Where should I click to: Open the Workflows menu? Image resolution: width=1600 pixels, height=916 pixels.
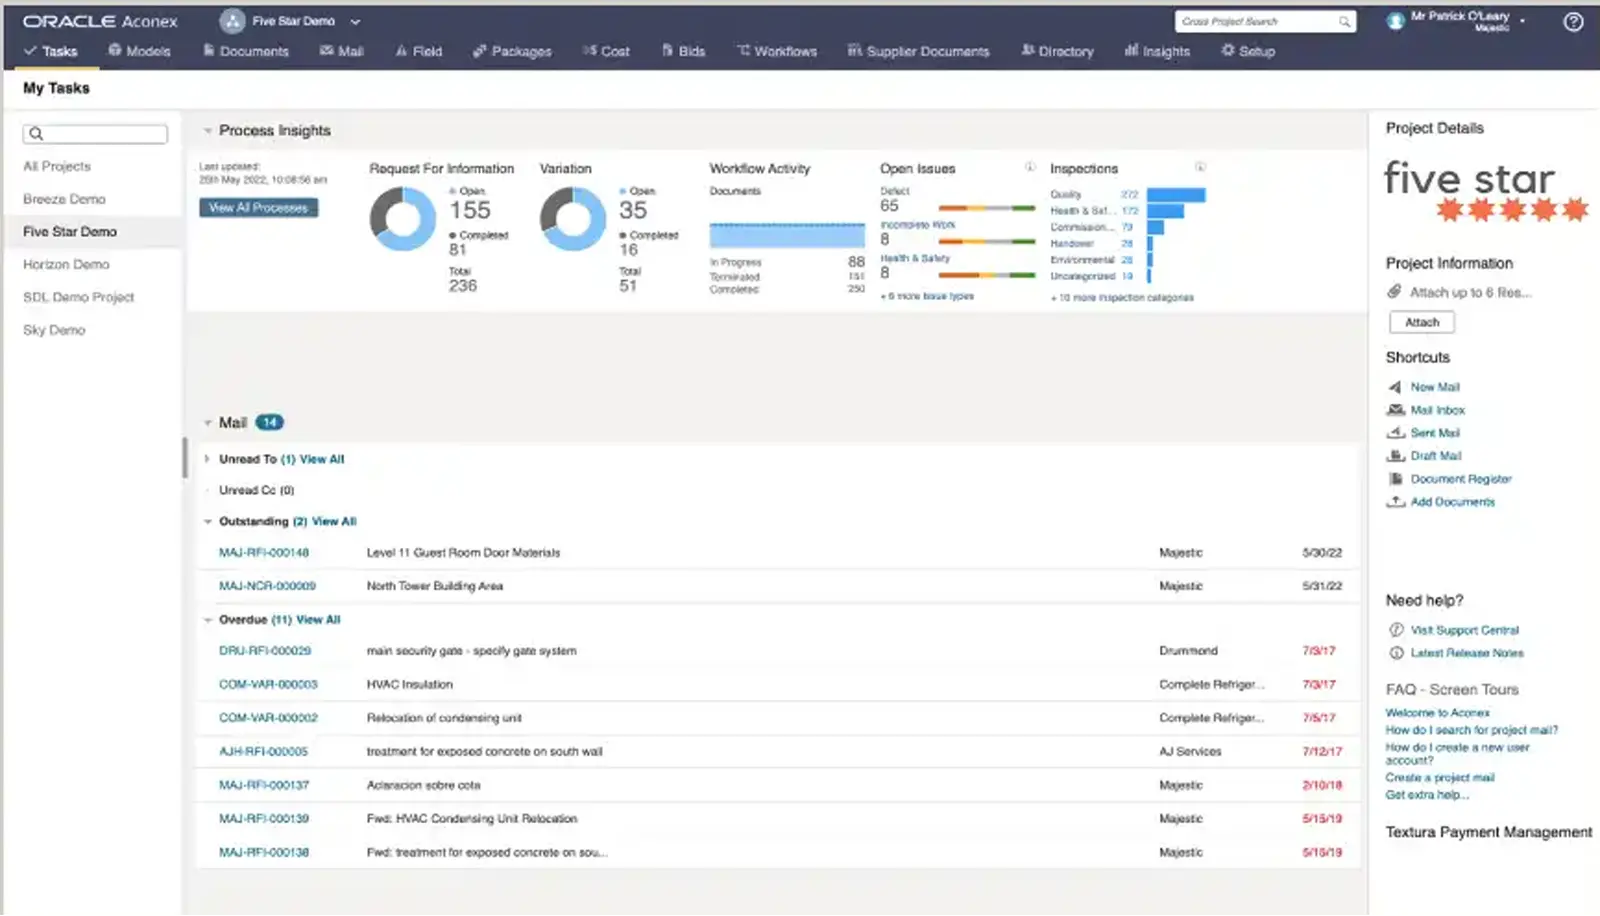777,51
